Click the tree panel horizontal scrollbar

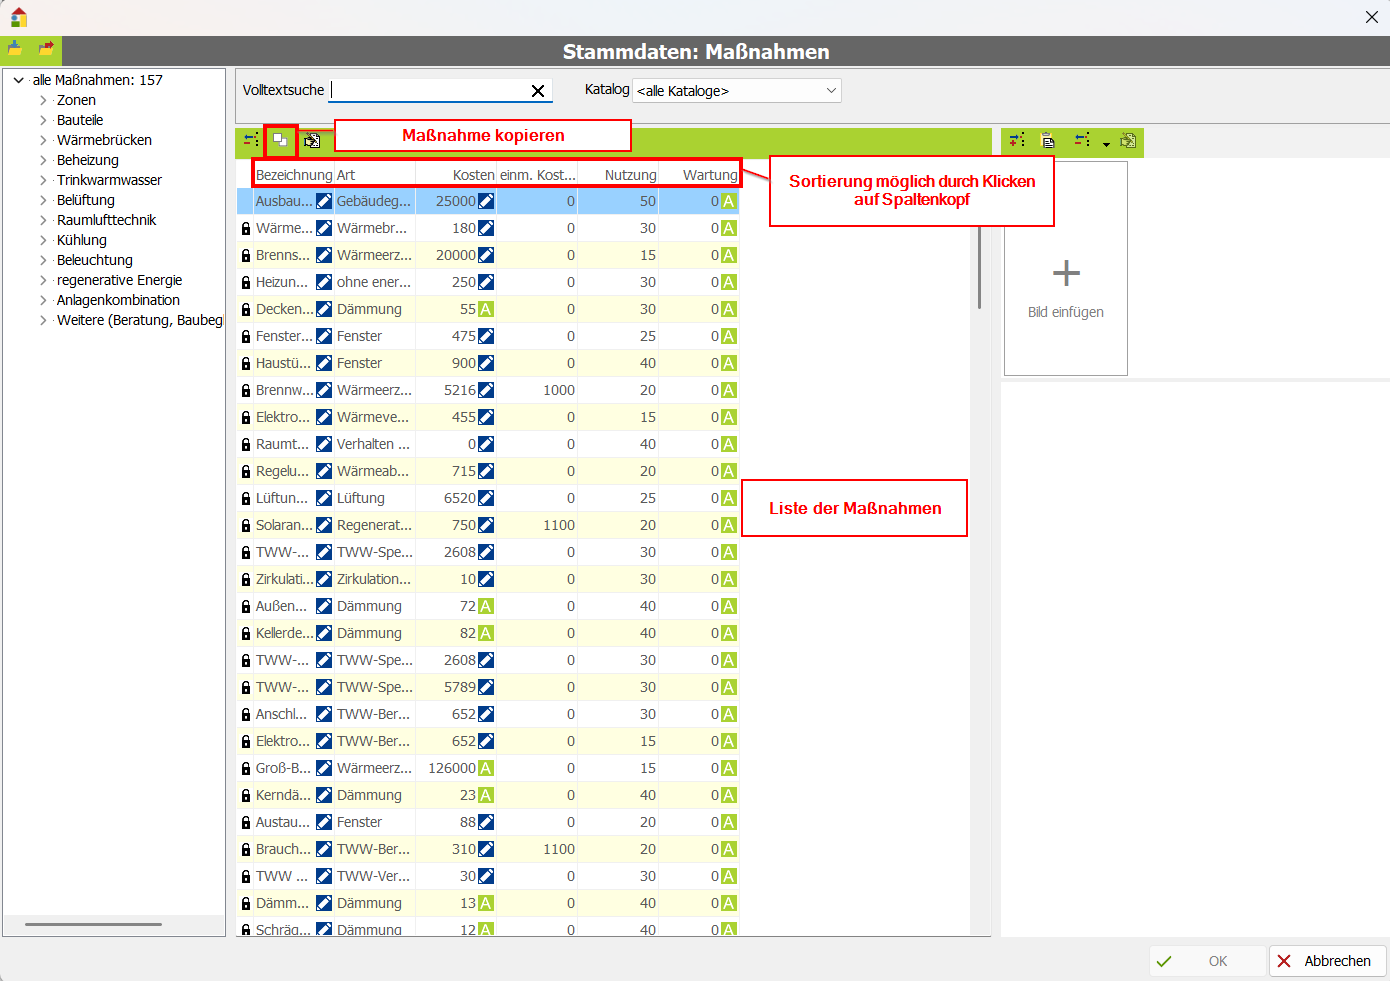93,925
